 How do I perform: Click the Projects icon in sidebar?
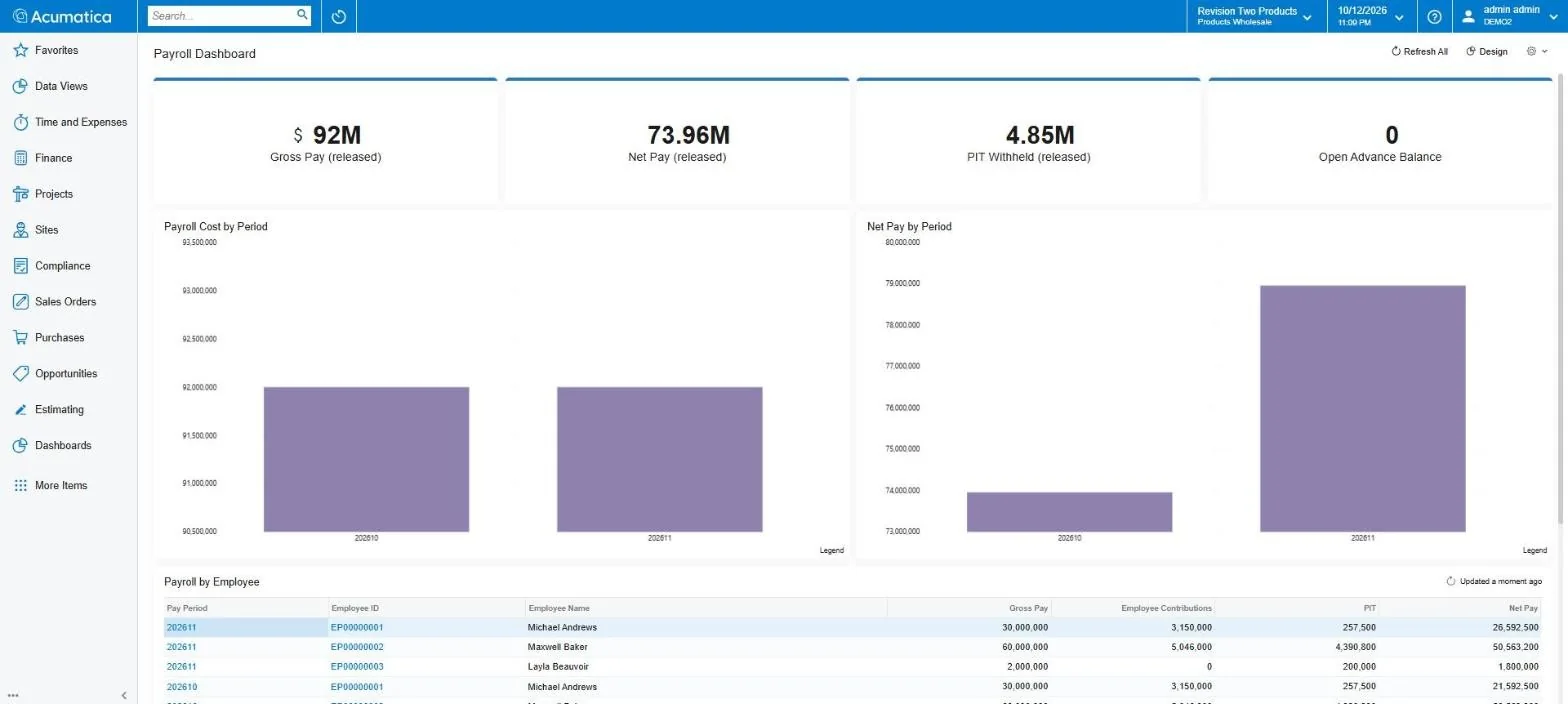20,194
